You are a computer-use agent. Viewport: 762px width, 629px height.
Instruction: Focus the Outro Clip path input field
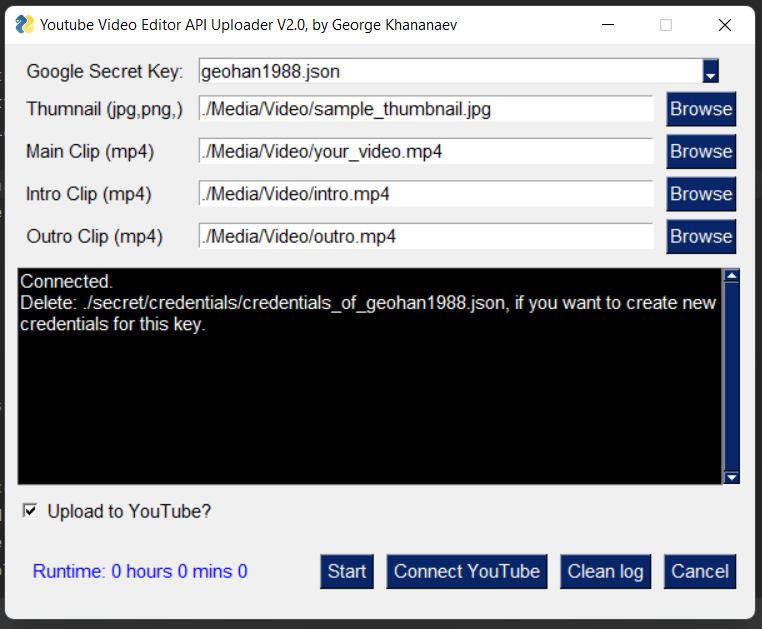(x=426, y=236)
